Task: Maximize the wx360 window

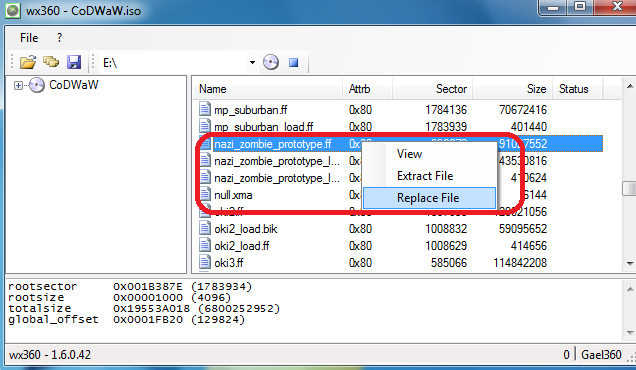Action: pos(580,7)
